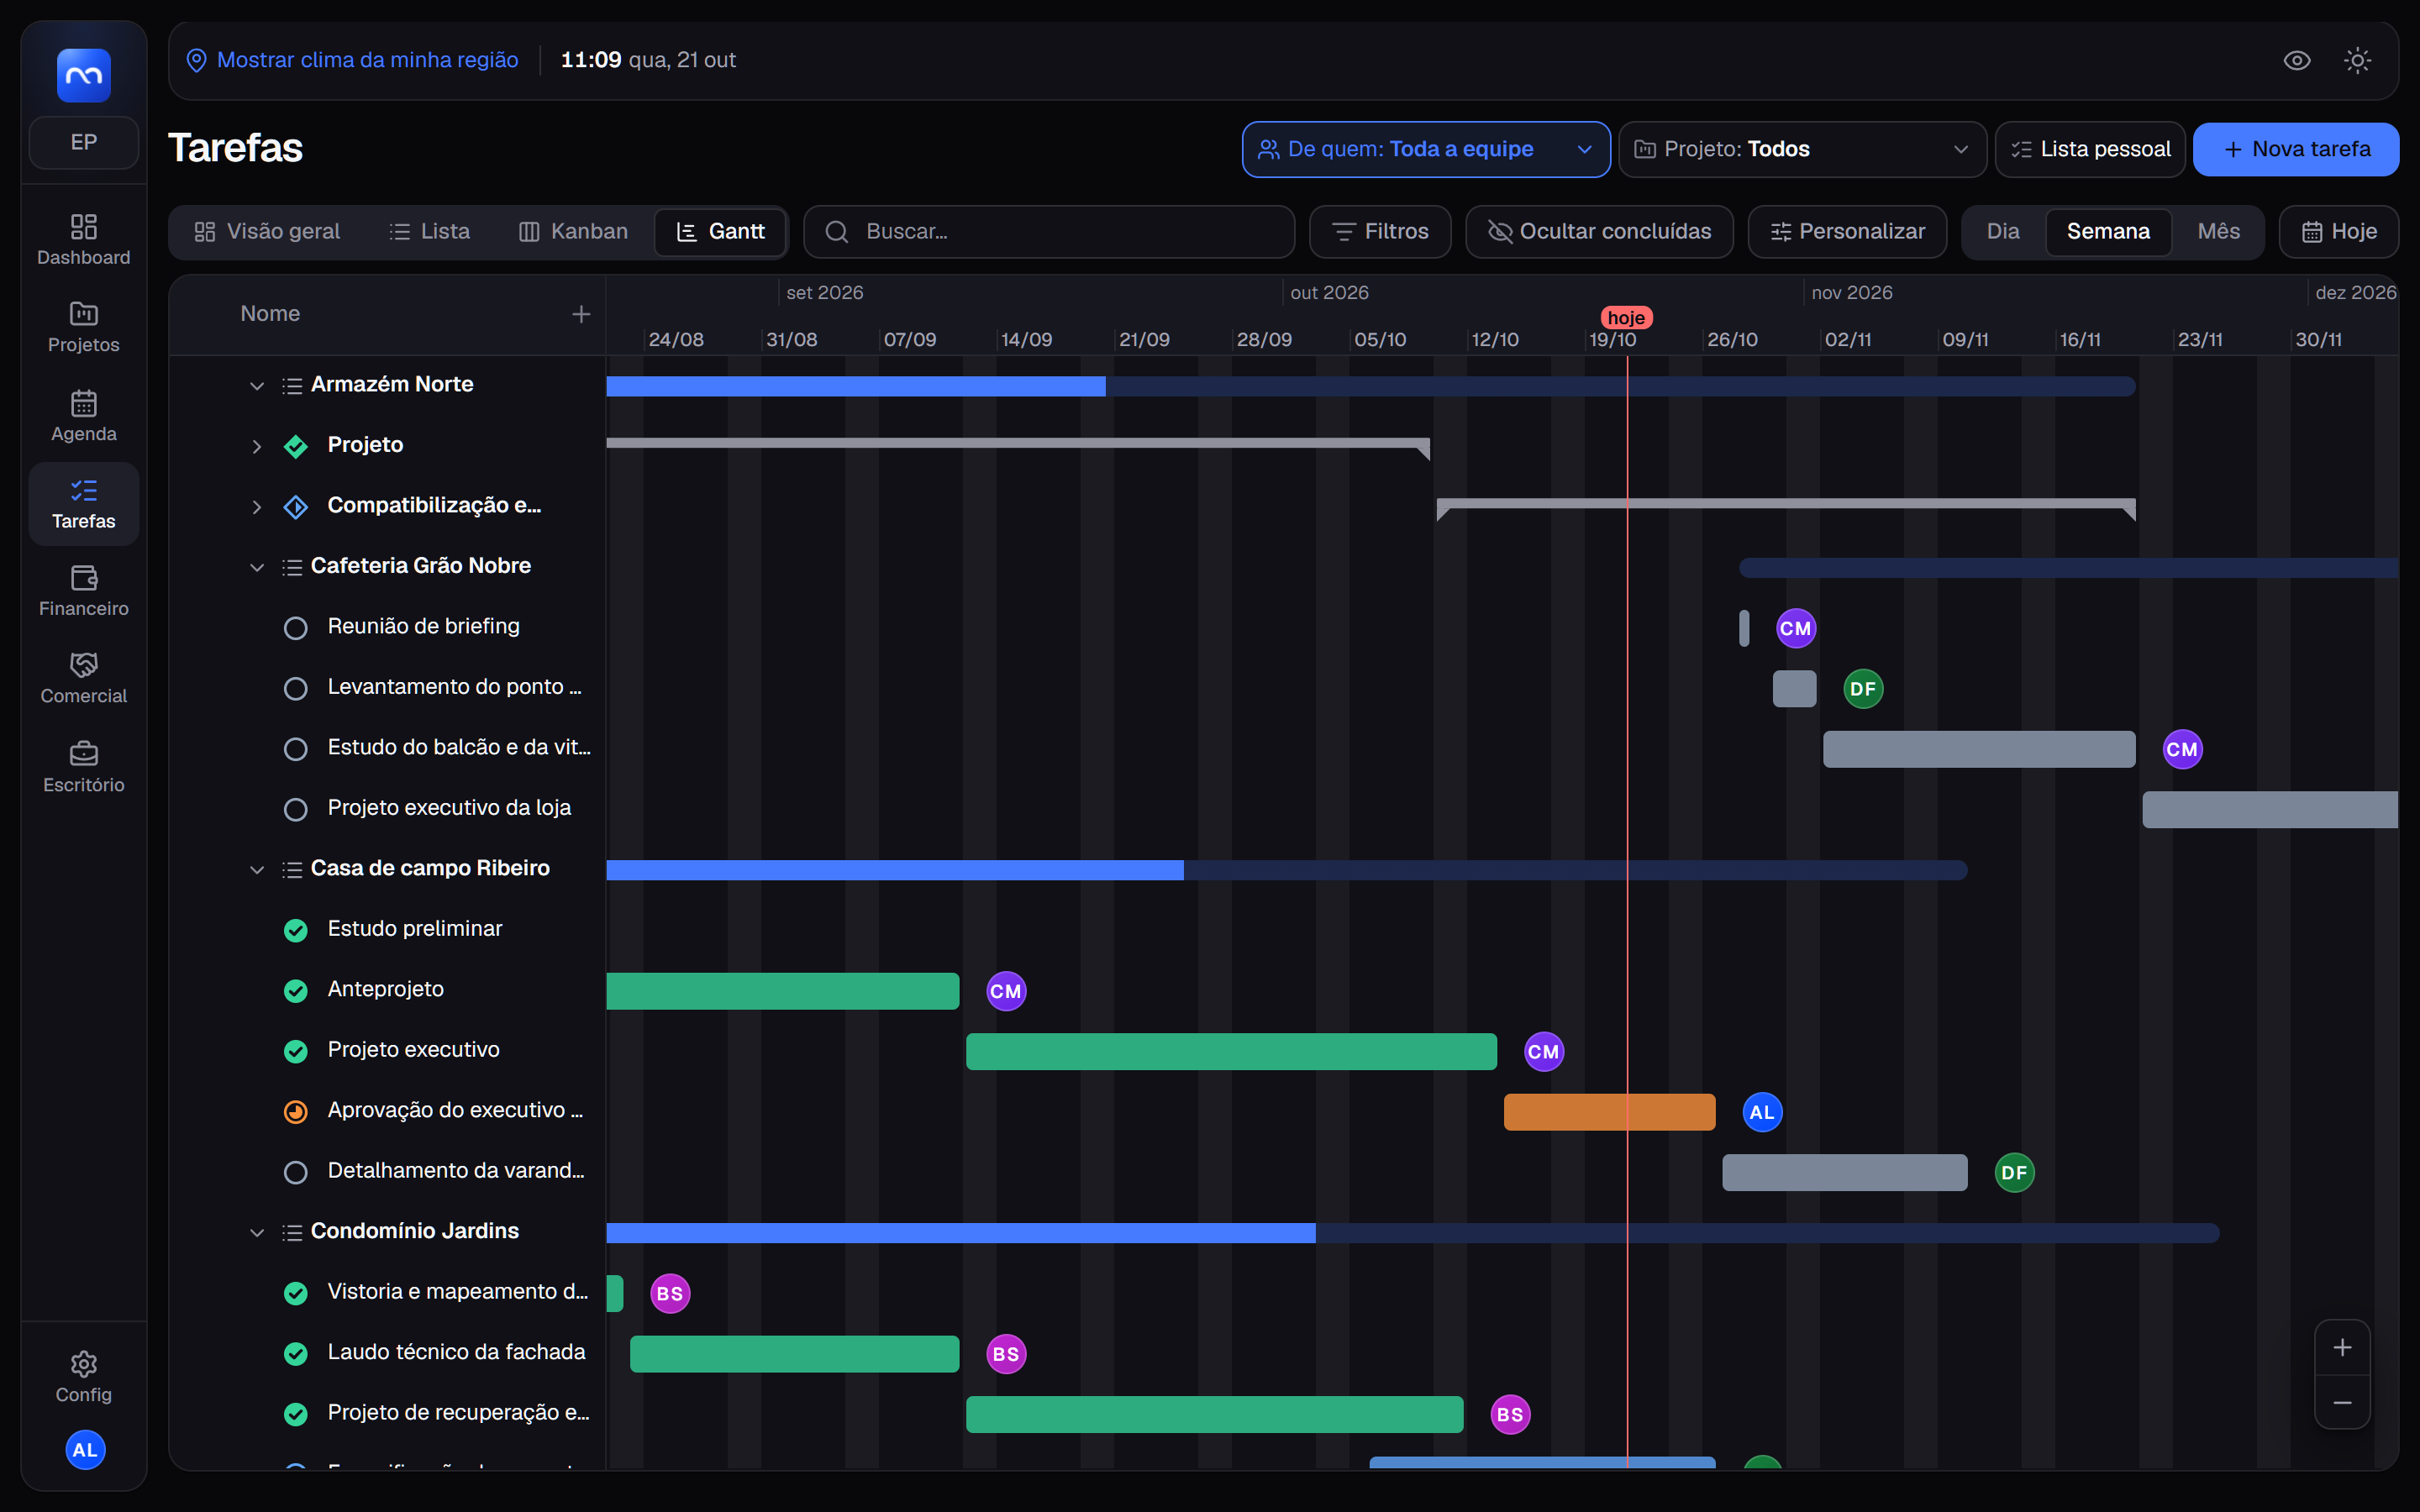Image resolution: width=2420 pixels, height=1512 pixels.
Task: Select the Mês timescale
Action: tap(2218, 231)
